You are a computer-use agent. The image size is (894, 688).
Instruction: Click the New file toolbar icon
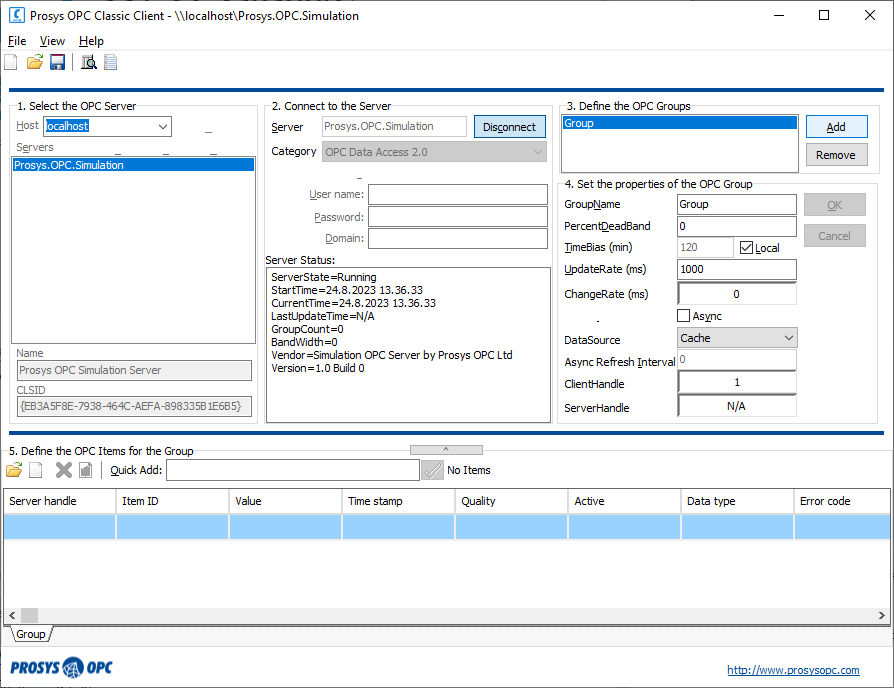[x=11, y=62]
